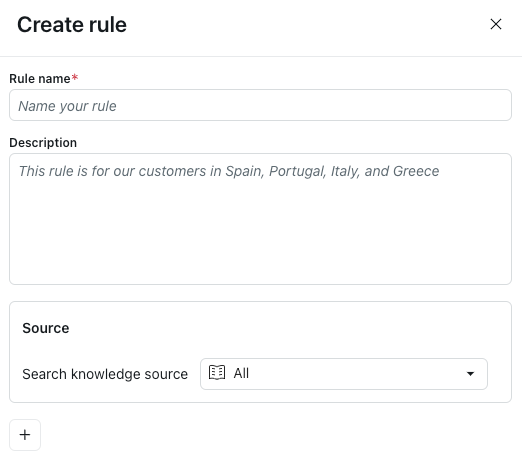This screenshot has height=465, width=522.
Task: Click the Spain, Portugal, Italy placeholder text
Action: click(x=229, y=171)
